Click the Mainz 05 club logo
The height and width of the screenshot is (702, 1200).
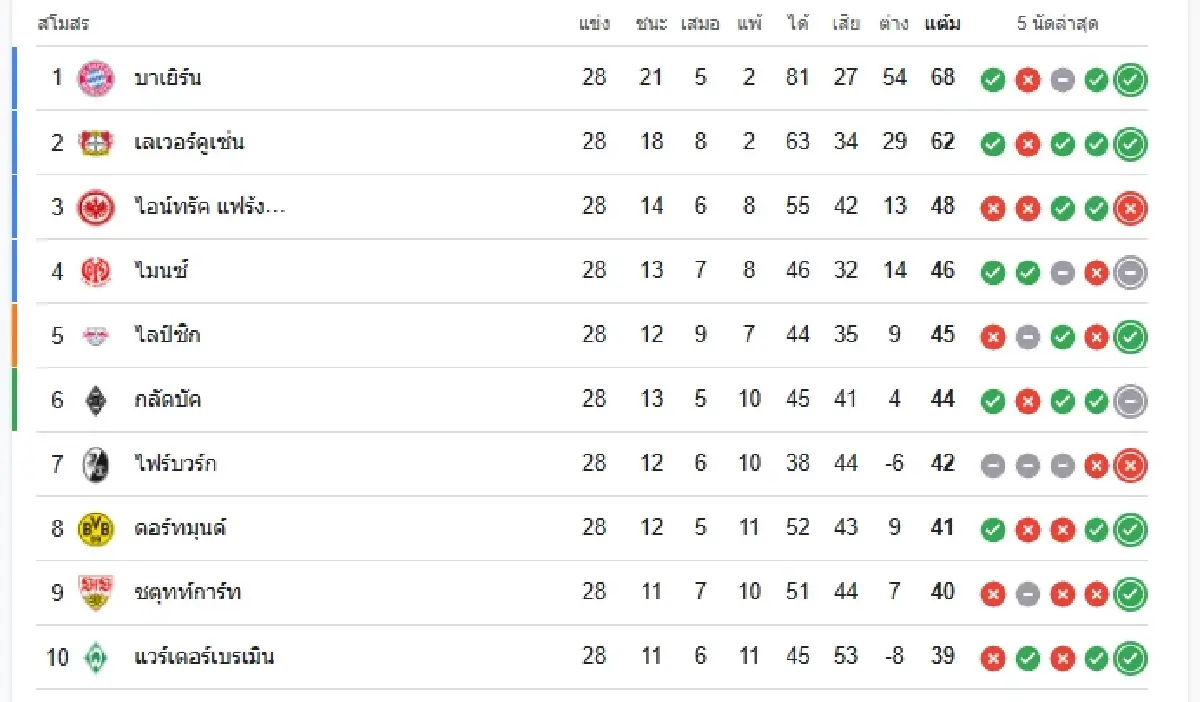[x=97, y=271]
